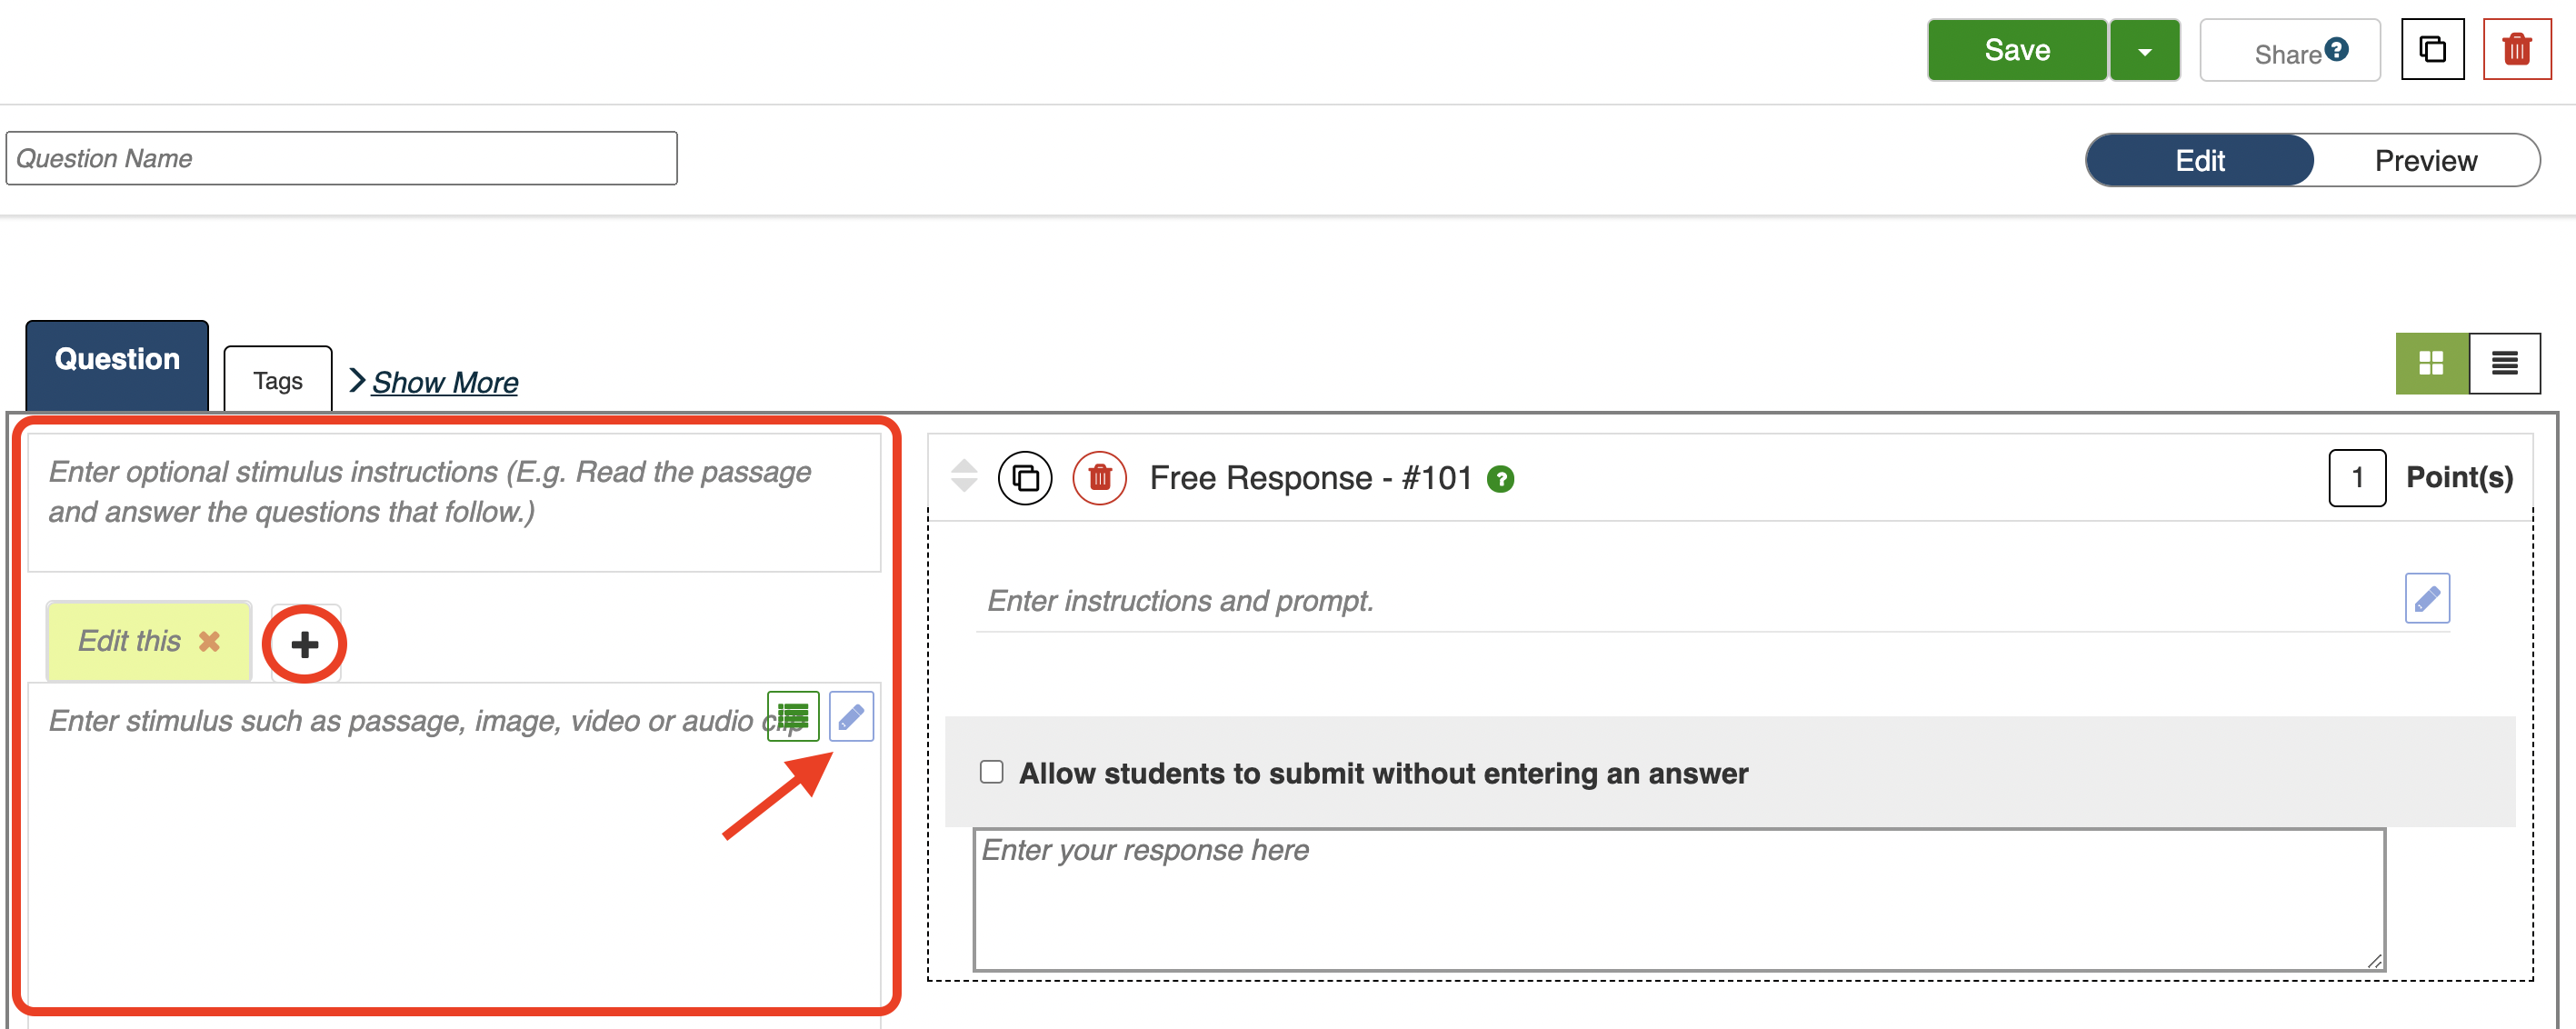The height and width of the screenshot is (1029, 2576).
Task: Click the red trash icon at top right
Action: (2516, 49)
